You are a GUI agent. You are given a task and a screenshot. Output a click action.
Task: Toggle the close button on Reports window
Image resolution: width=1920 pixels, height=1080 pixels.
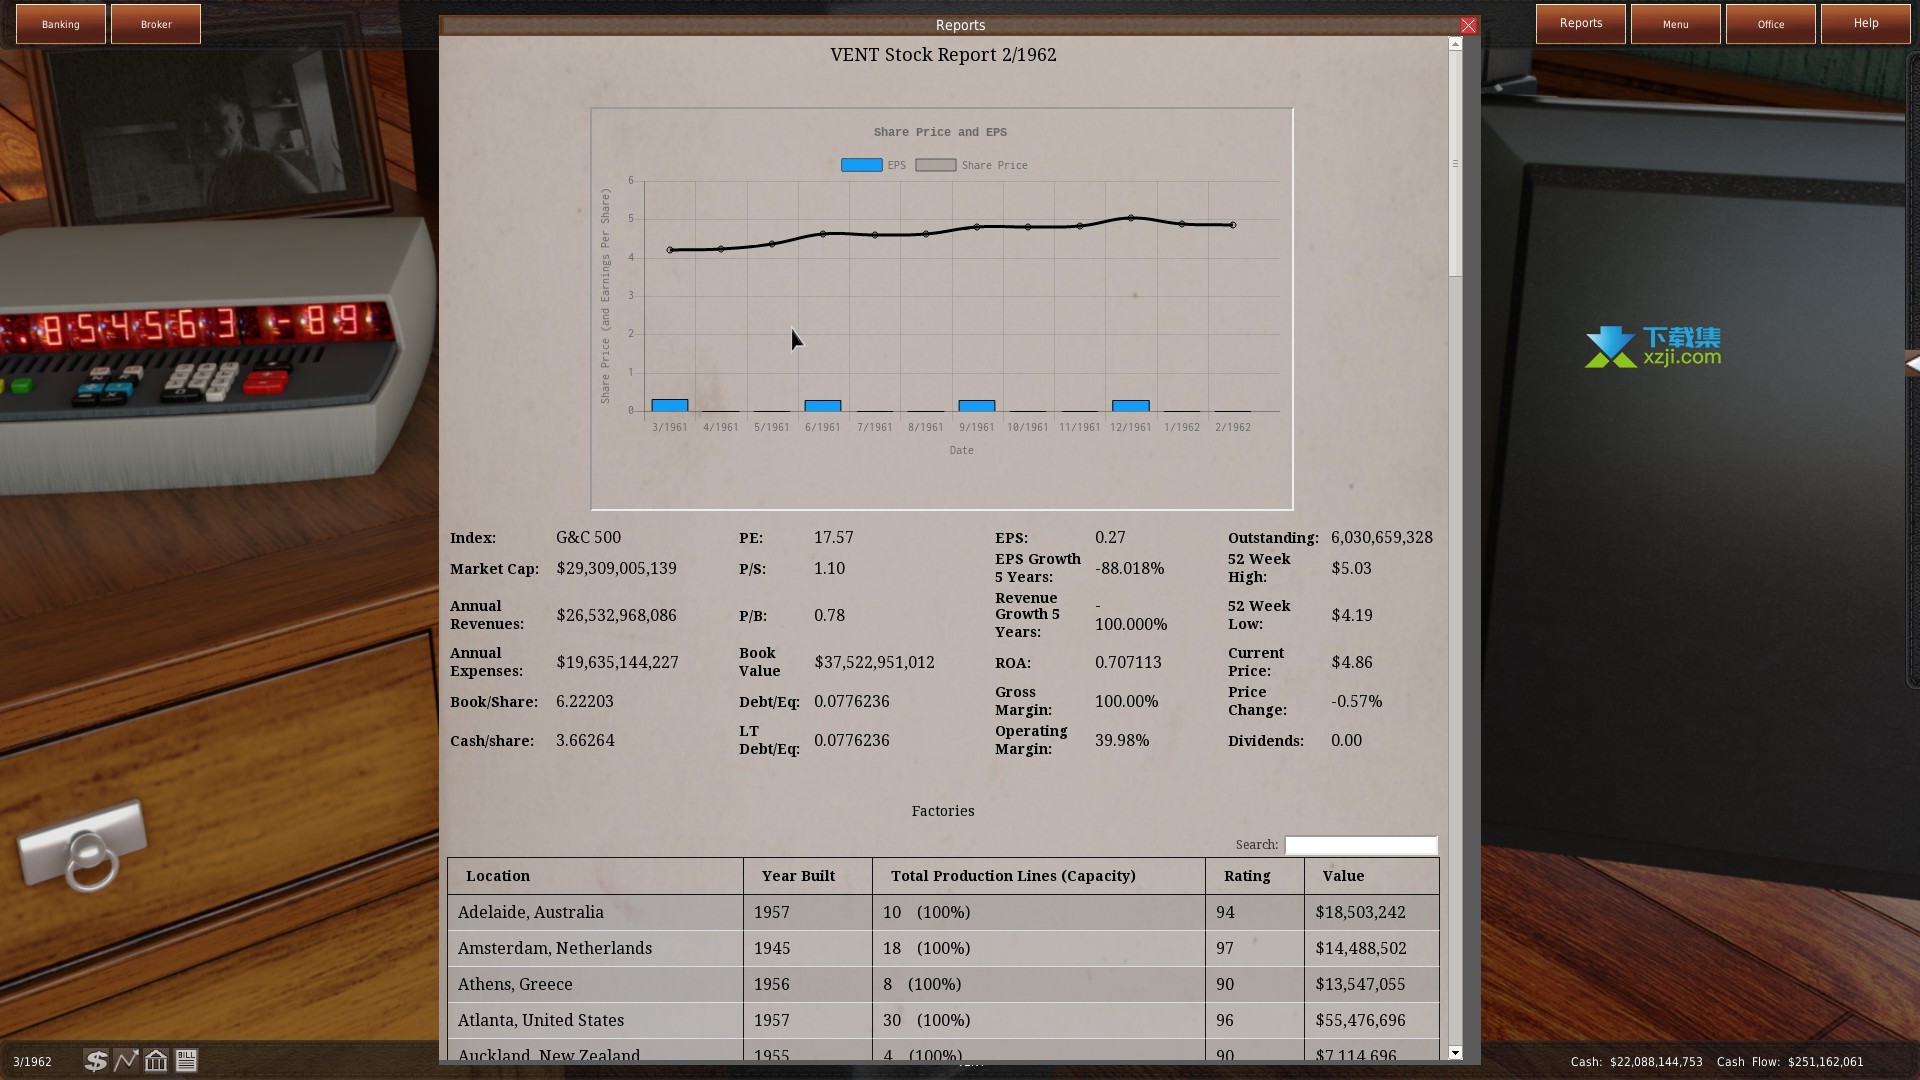[1469, 24]
